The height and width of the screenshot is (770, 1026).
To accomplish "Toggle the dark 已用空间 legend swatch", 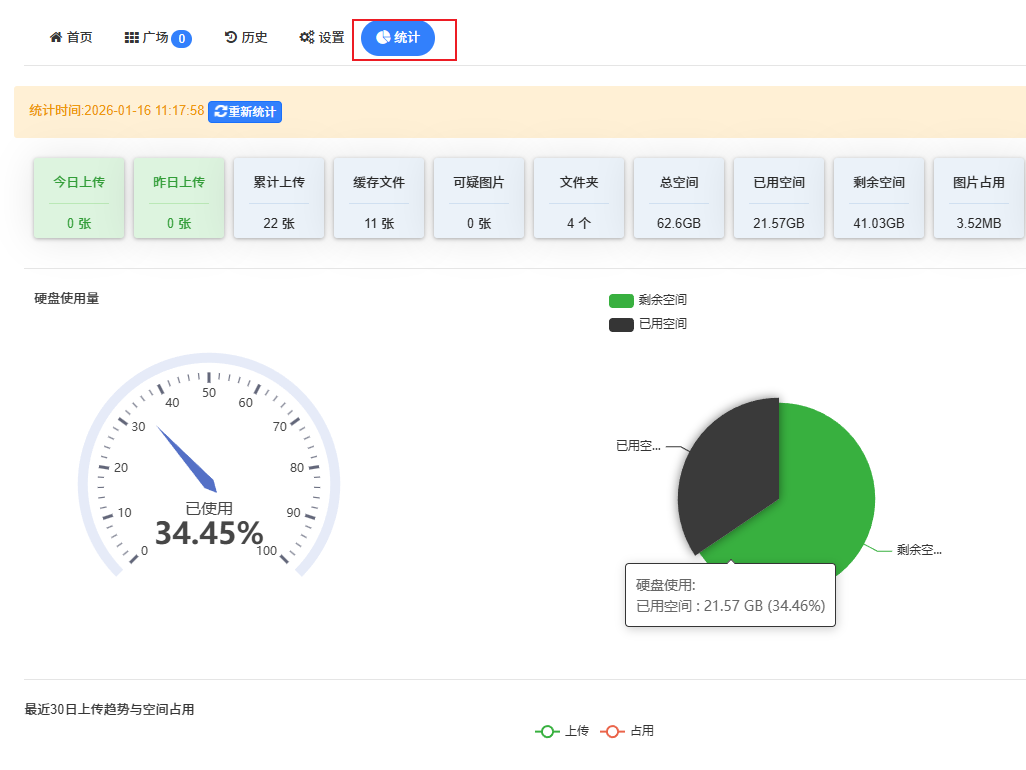I will (621, 324).
